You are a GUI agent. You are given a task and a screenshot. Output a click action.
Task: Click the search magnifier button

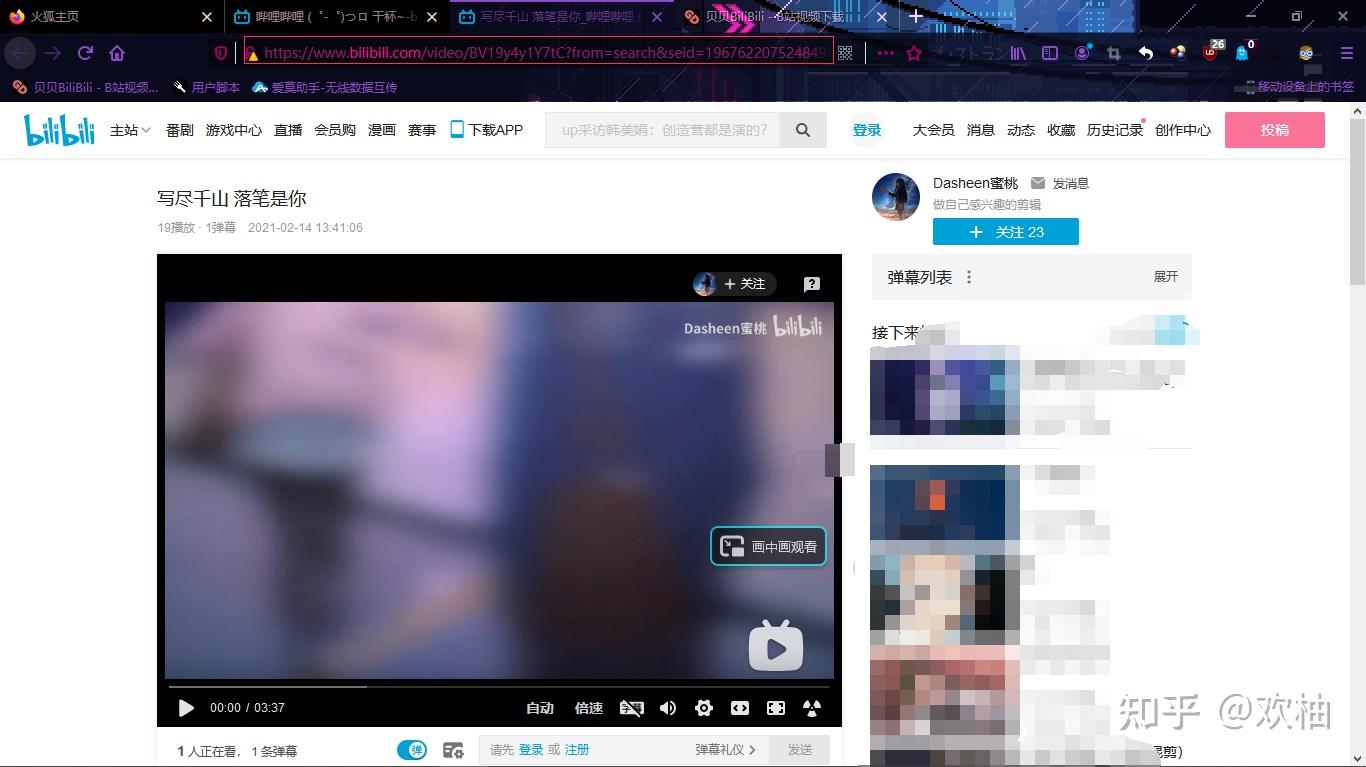pyautogui.click(x=803, y=130)
